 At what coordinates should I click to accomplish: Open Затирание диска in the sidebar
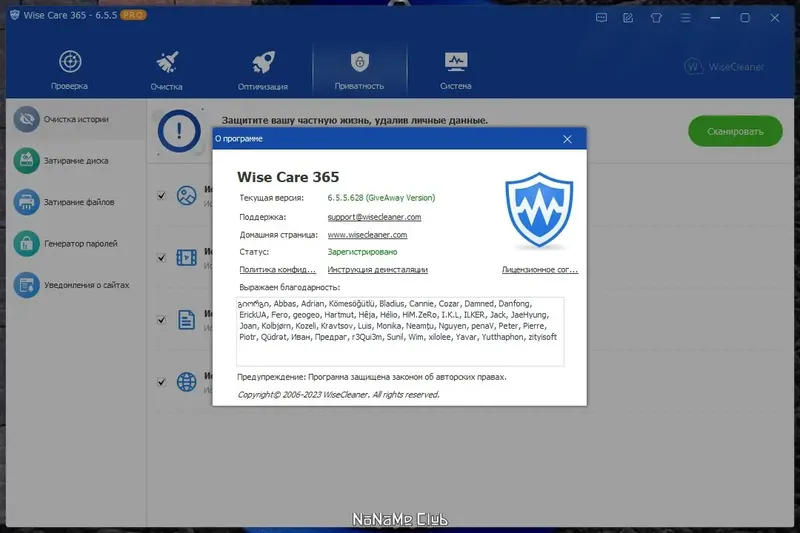(77, 161)
